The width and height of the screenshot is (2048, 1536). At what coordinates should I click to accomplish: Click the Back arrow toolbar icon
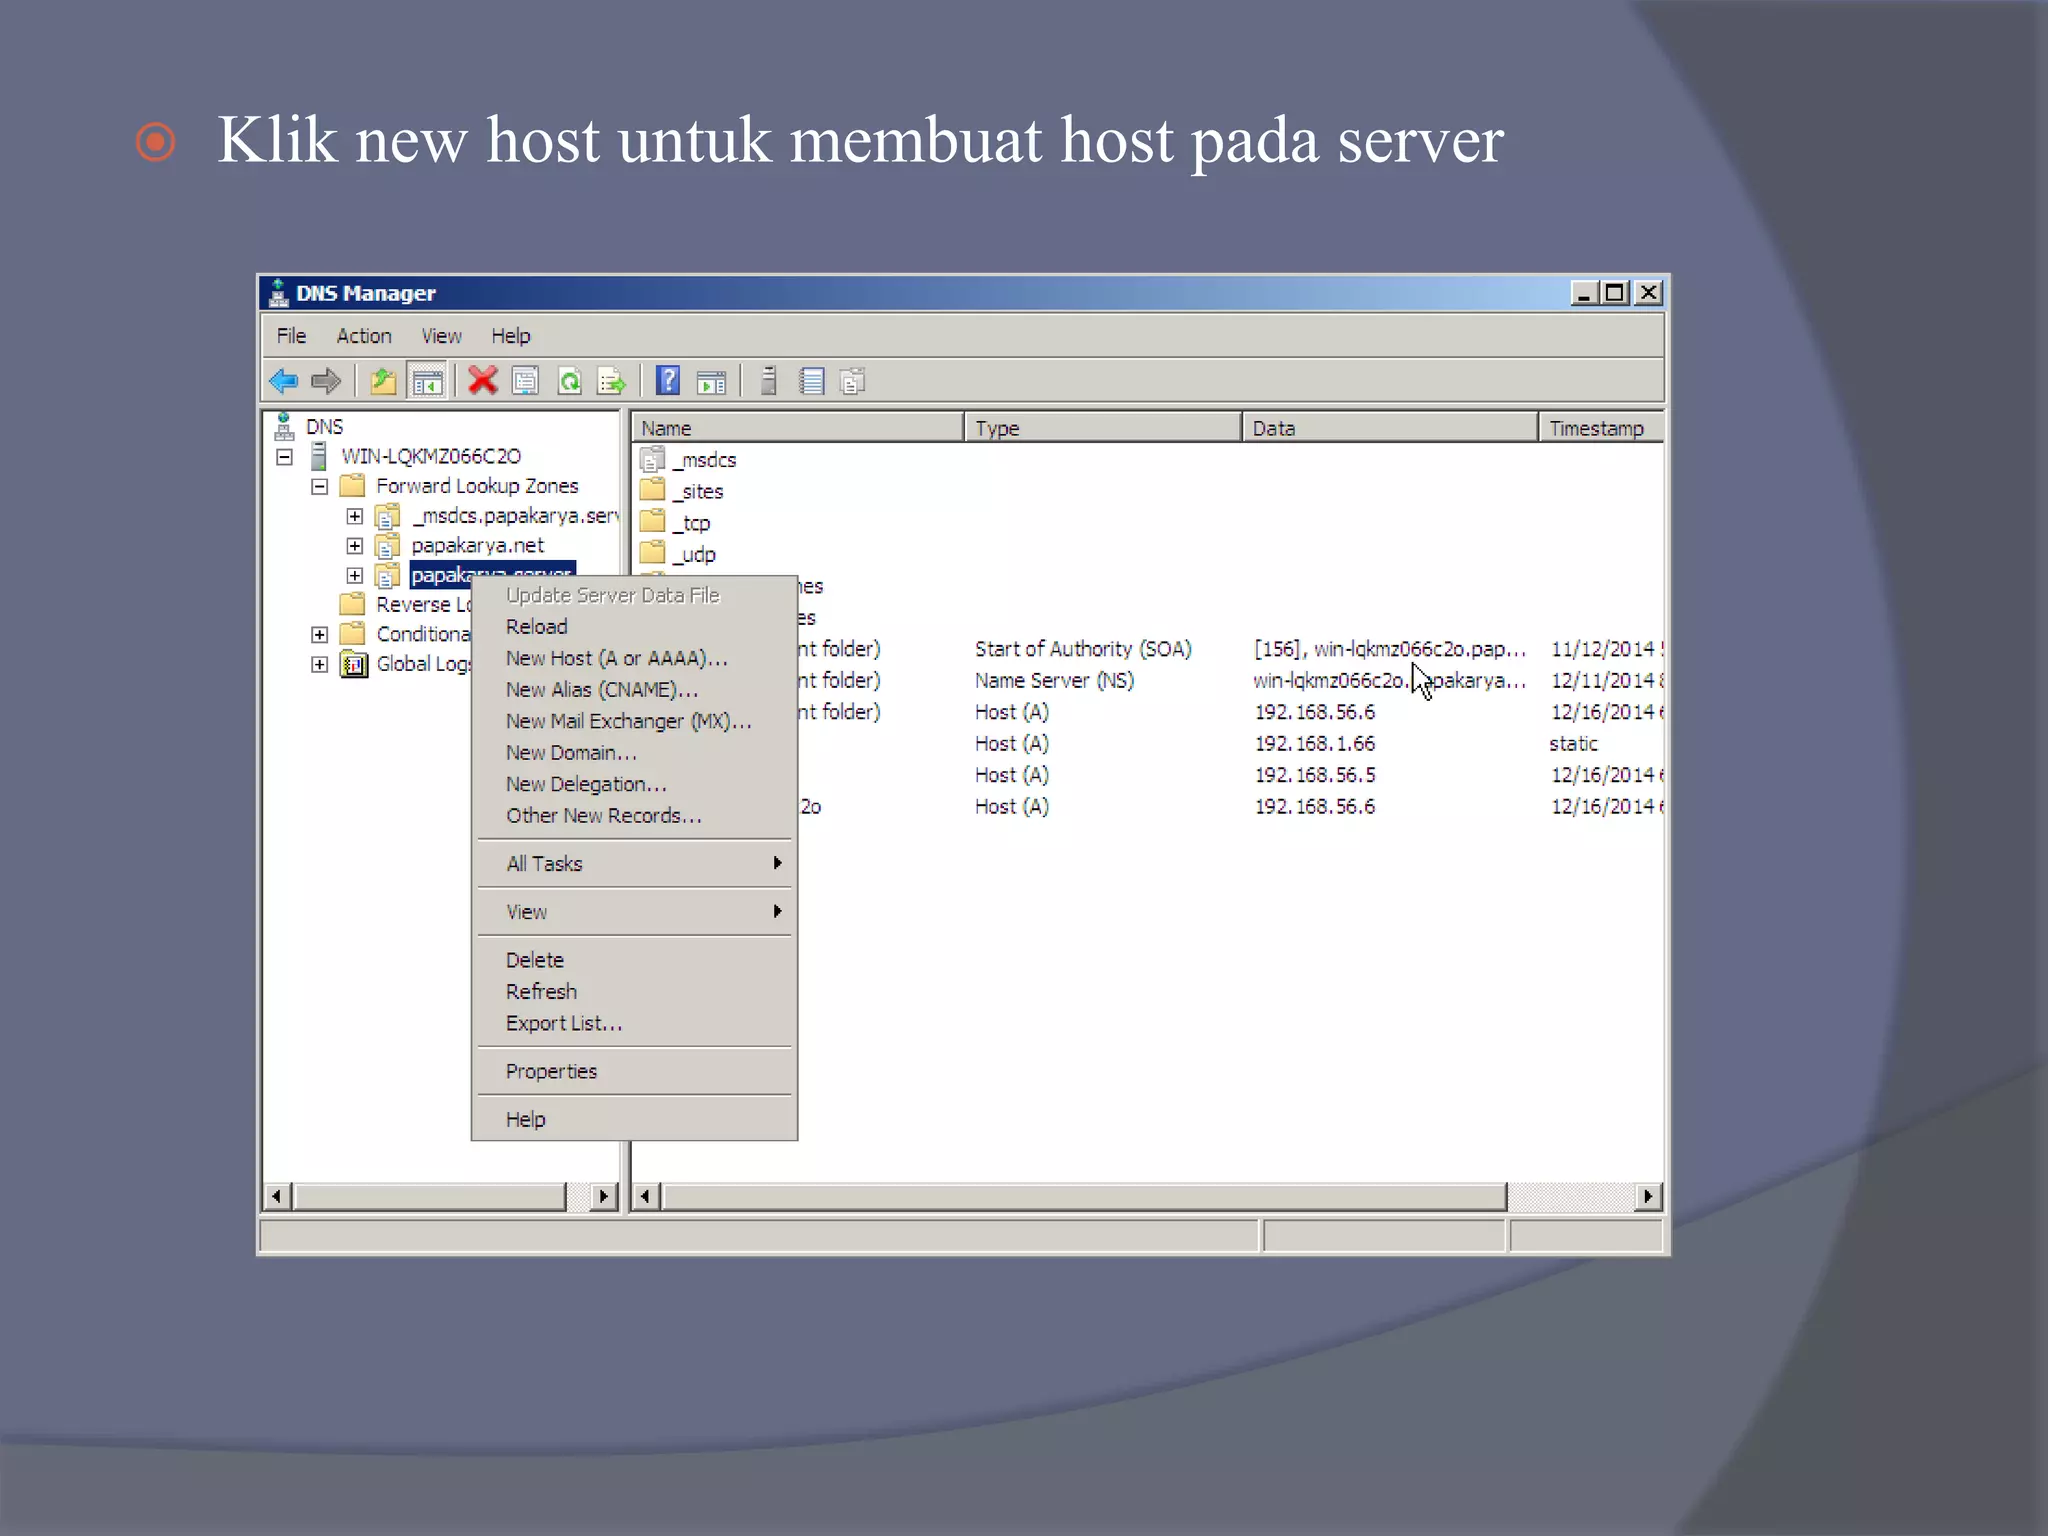[x=284, y=381]
